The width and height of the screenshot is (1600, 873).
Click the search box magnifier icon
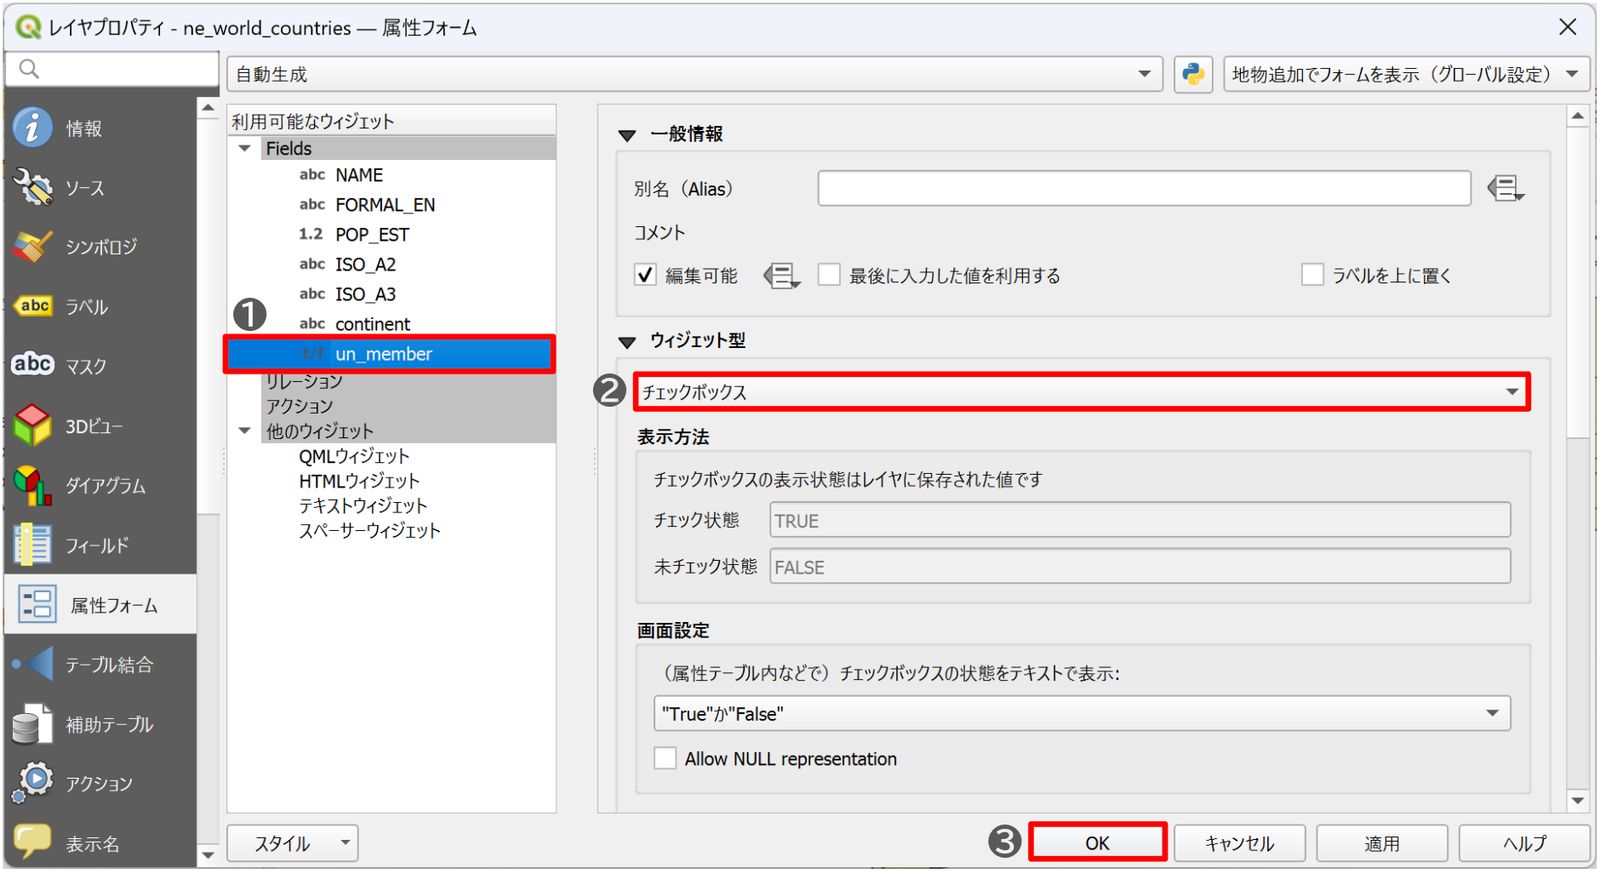[29, 69]
